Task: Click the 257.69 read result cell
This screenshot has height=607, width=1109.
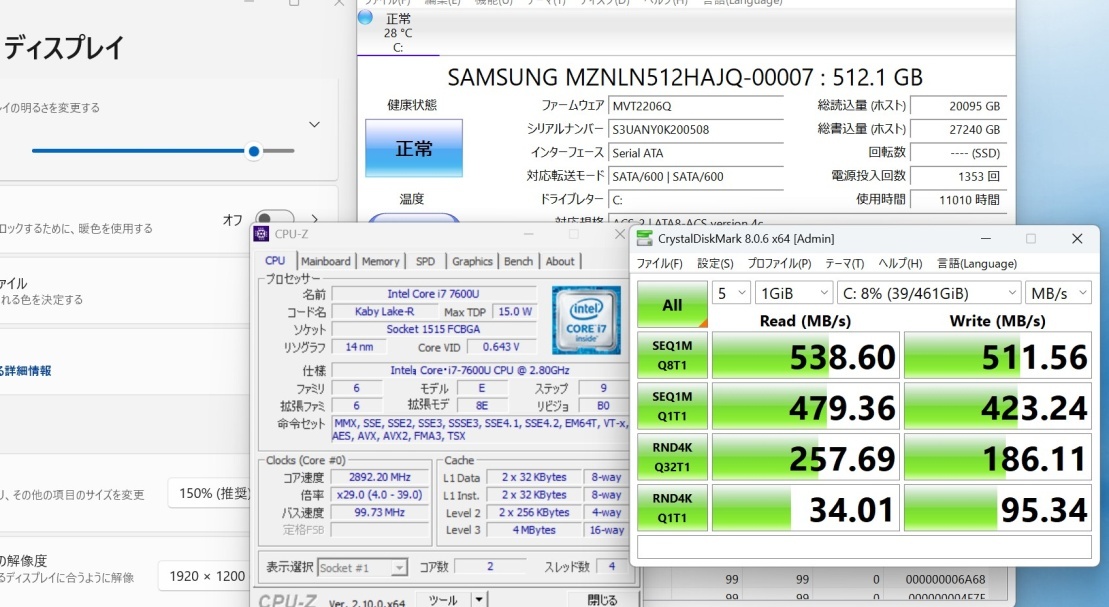Action: pos(806,458)
